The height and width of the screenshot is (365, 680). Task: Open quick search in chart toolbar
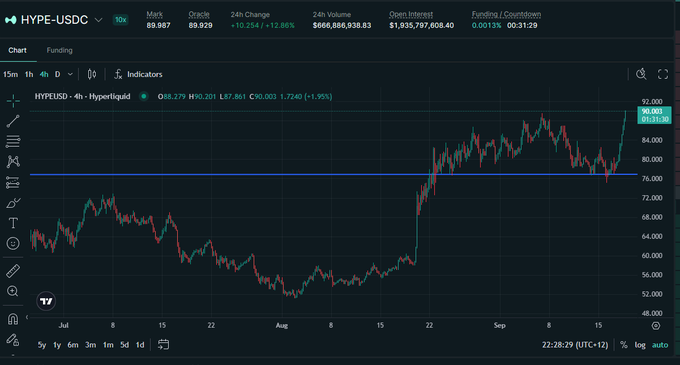(641, 74)
